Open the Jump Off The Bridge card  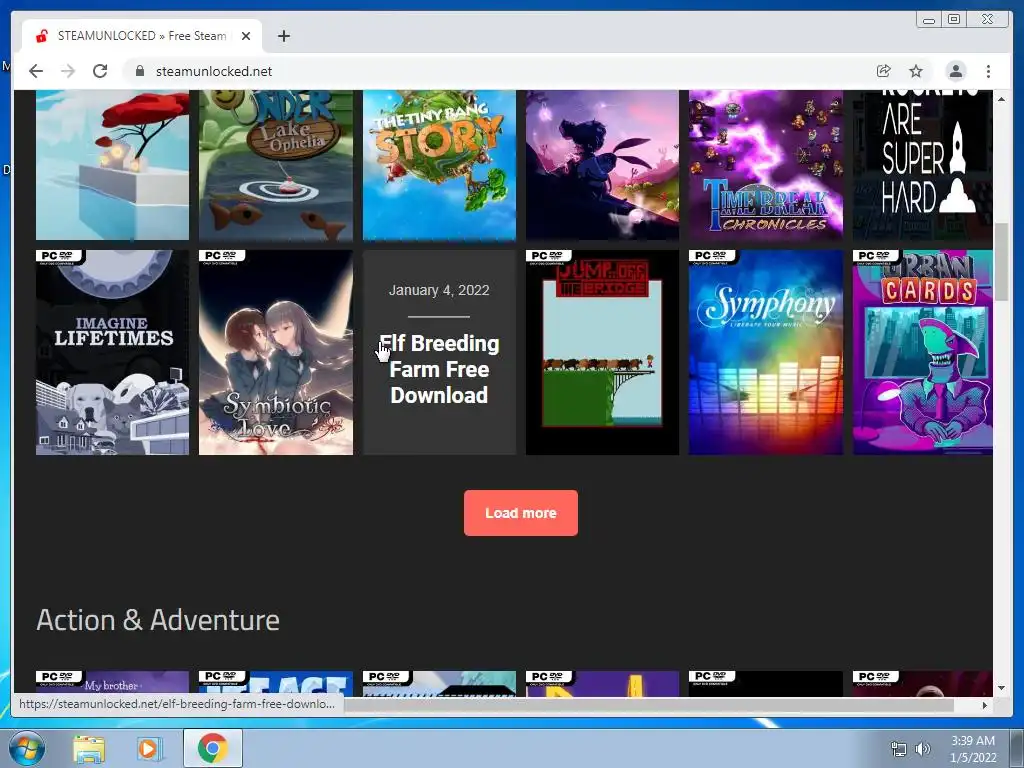(602, 352)
